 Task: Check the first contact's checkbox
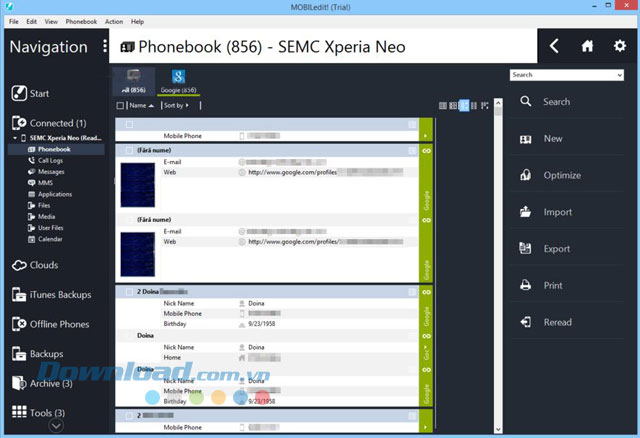[128, 124]
